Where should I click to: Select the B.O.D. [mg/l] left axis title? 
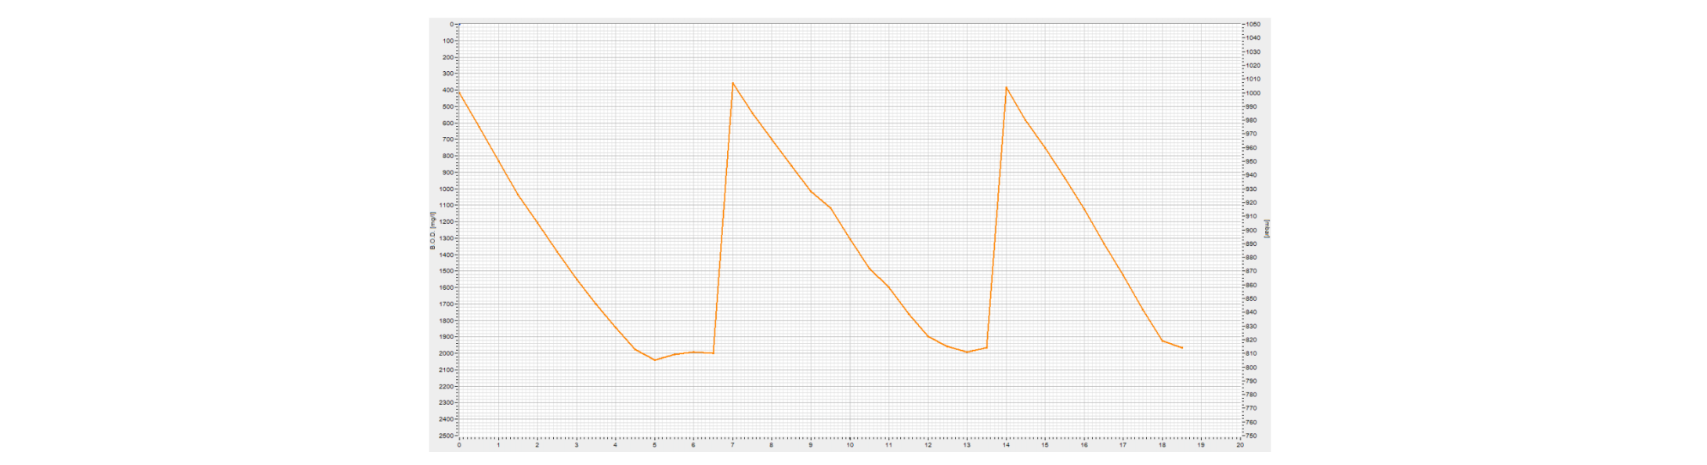(x=433, y=230)
